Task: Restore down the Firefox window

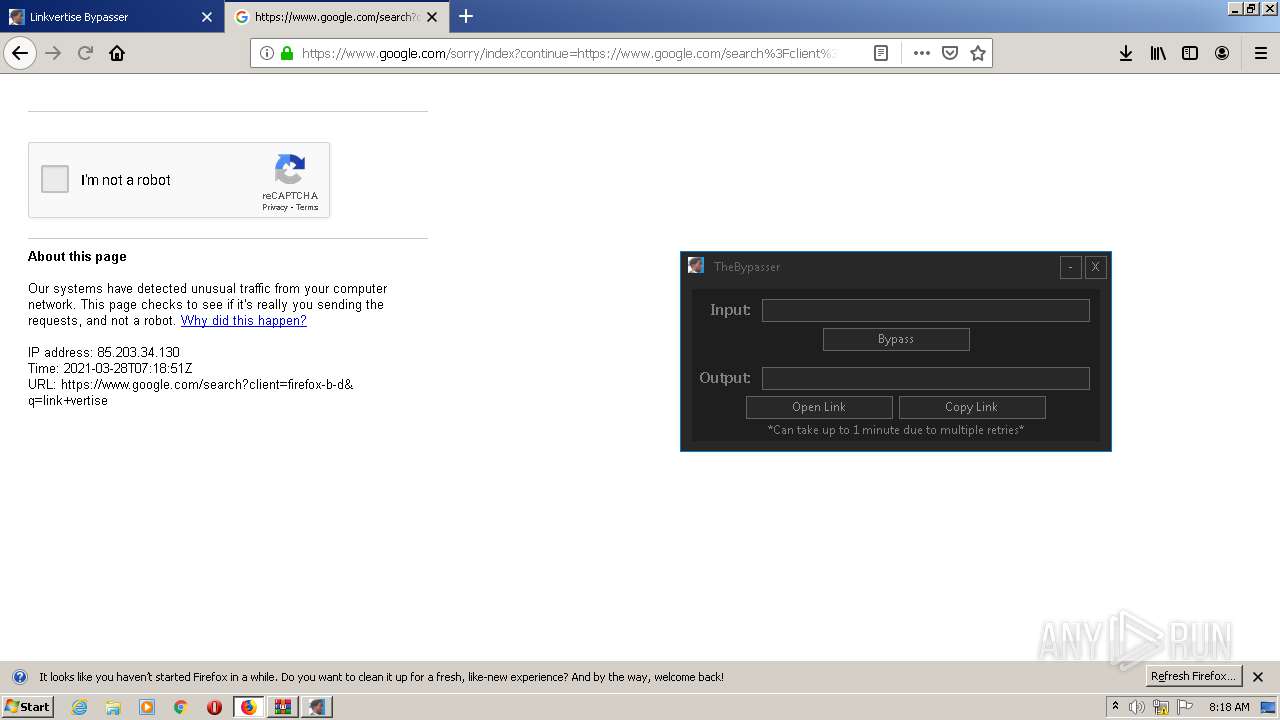Action: (x=1250, y=8)
